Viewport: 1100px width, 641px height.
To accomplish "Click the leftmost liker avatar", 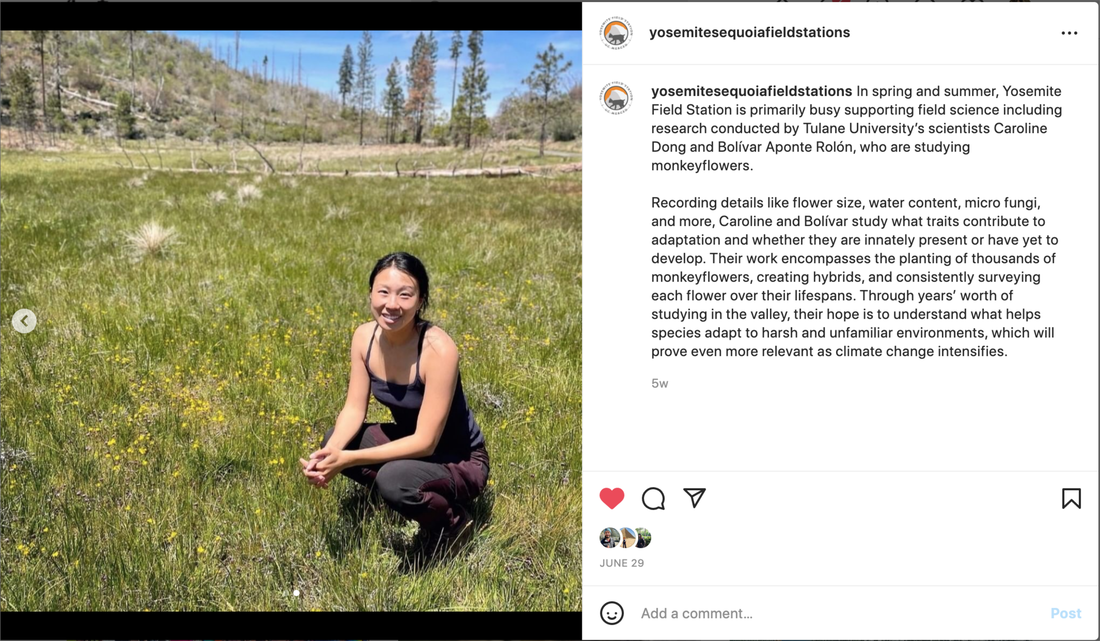I will click(x=609, y=538).
